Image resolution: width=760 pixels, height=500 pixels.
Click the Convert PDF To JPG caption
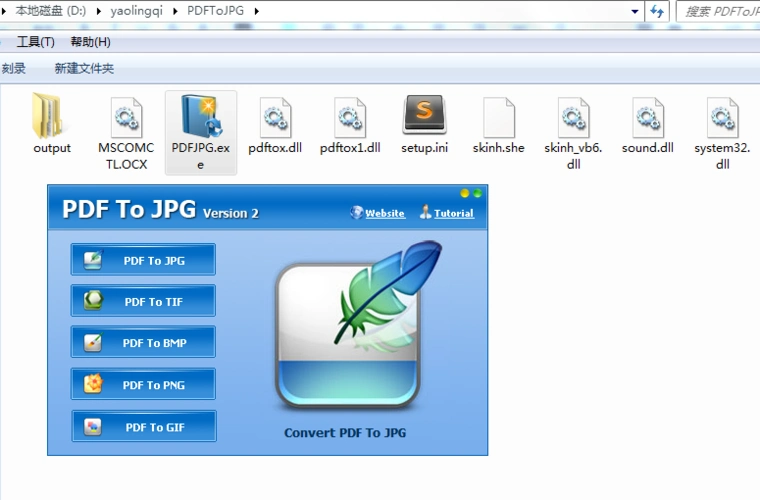point(345,433)
